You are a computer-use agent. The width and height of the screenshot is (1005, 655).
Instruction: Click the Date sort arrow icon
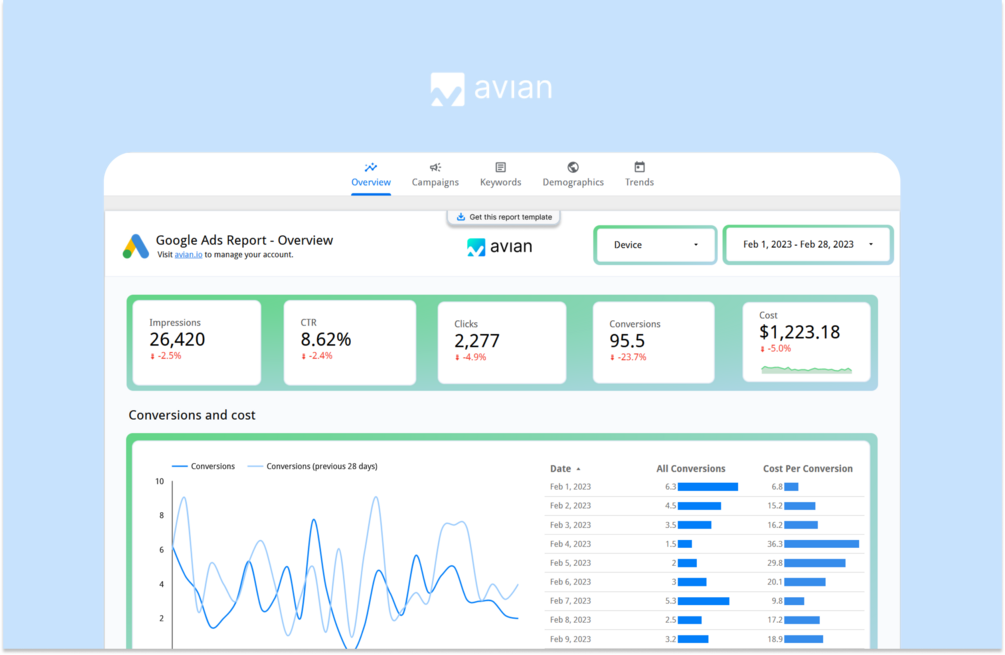coord(578,469)
